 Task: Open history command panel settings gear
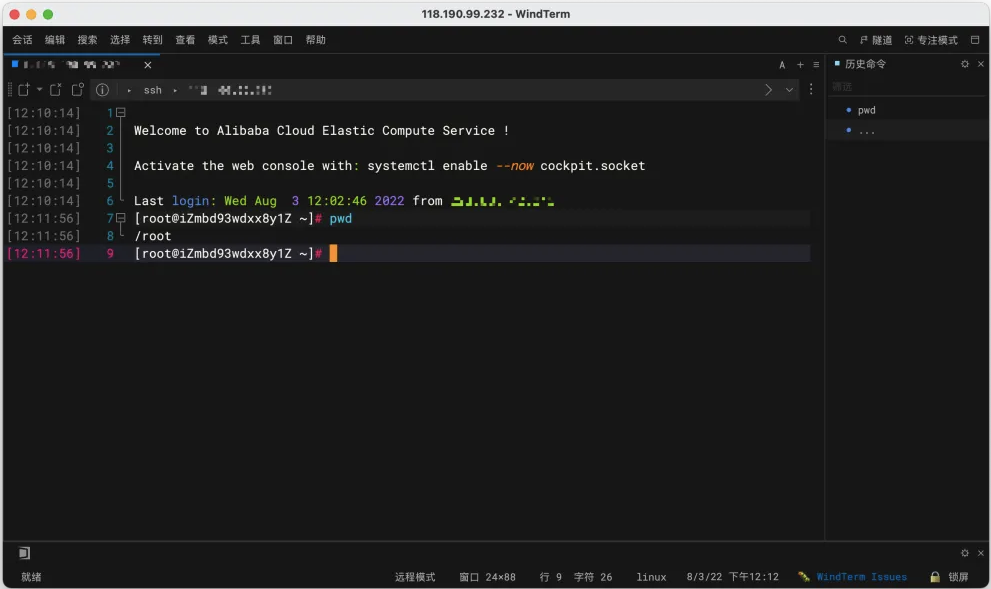[x=964, y=64]
